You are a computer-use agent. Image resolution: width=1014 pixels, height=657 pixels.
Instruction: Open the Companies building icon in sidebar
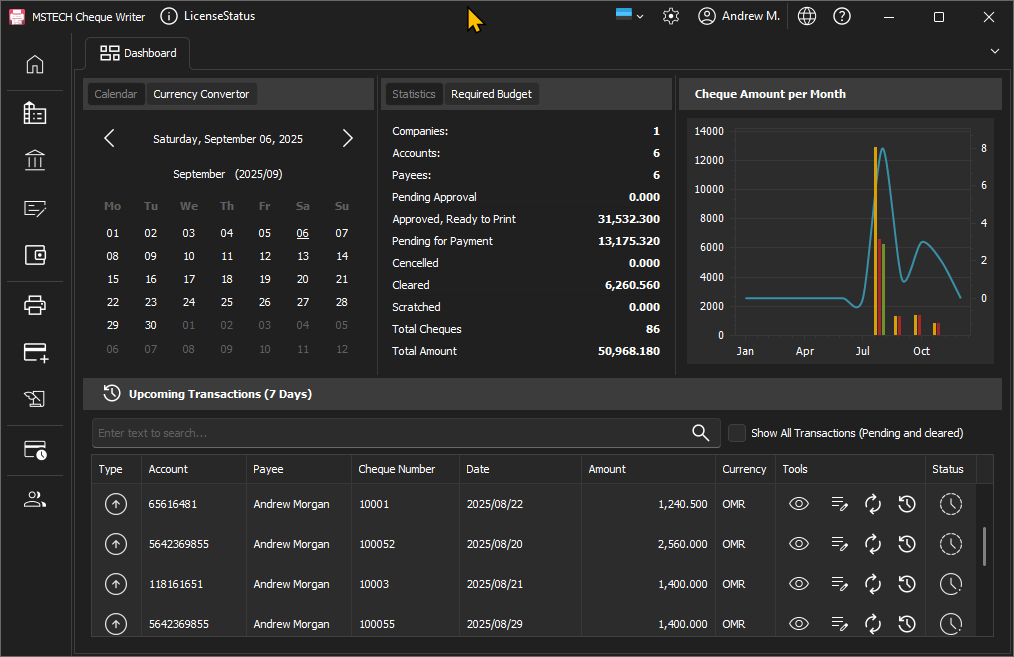[x=35, y=113]
